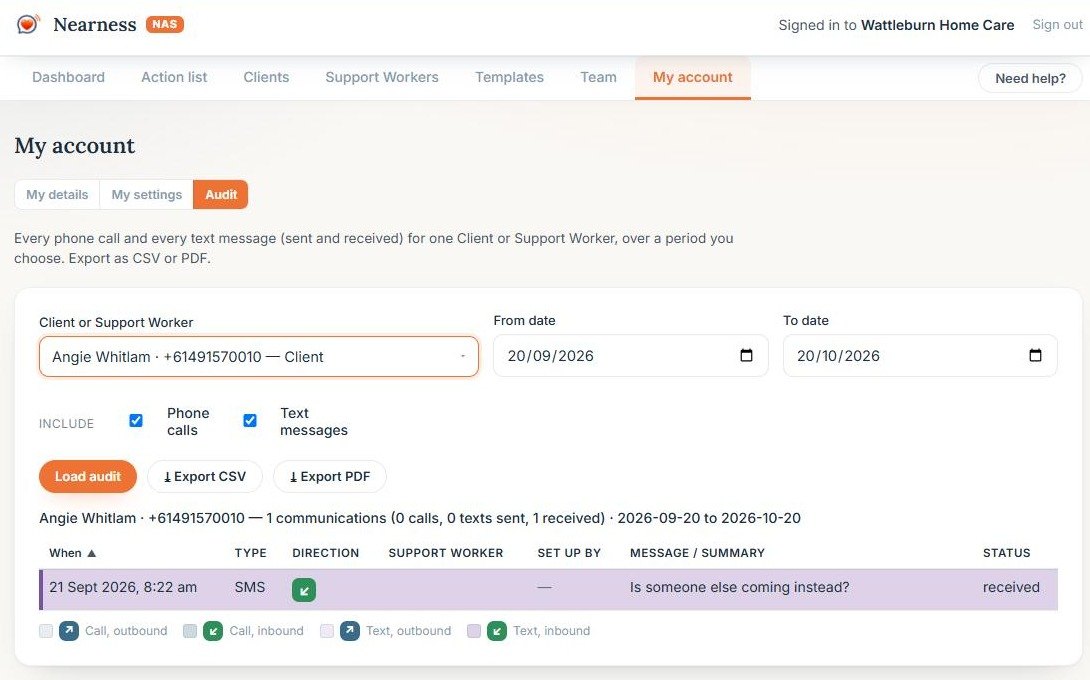Open the From date calendar picker icon

tap(746, 355)
